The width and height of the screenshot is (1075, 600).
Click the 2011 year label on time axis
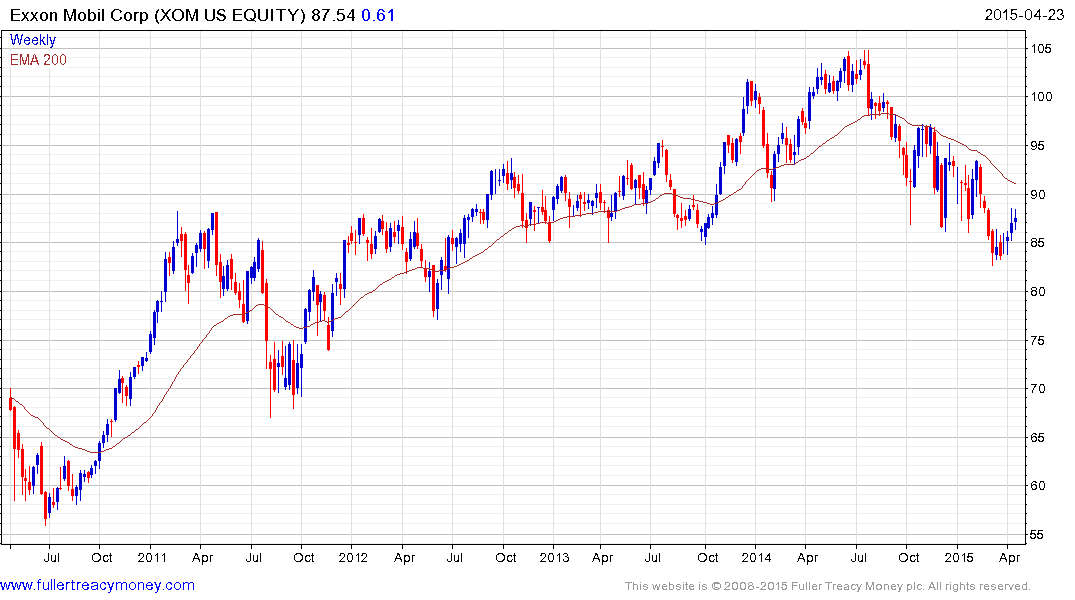(x=152, y=557)
